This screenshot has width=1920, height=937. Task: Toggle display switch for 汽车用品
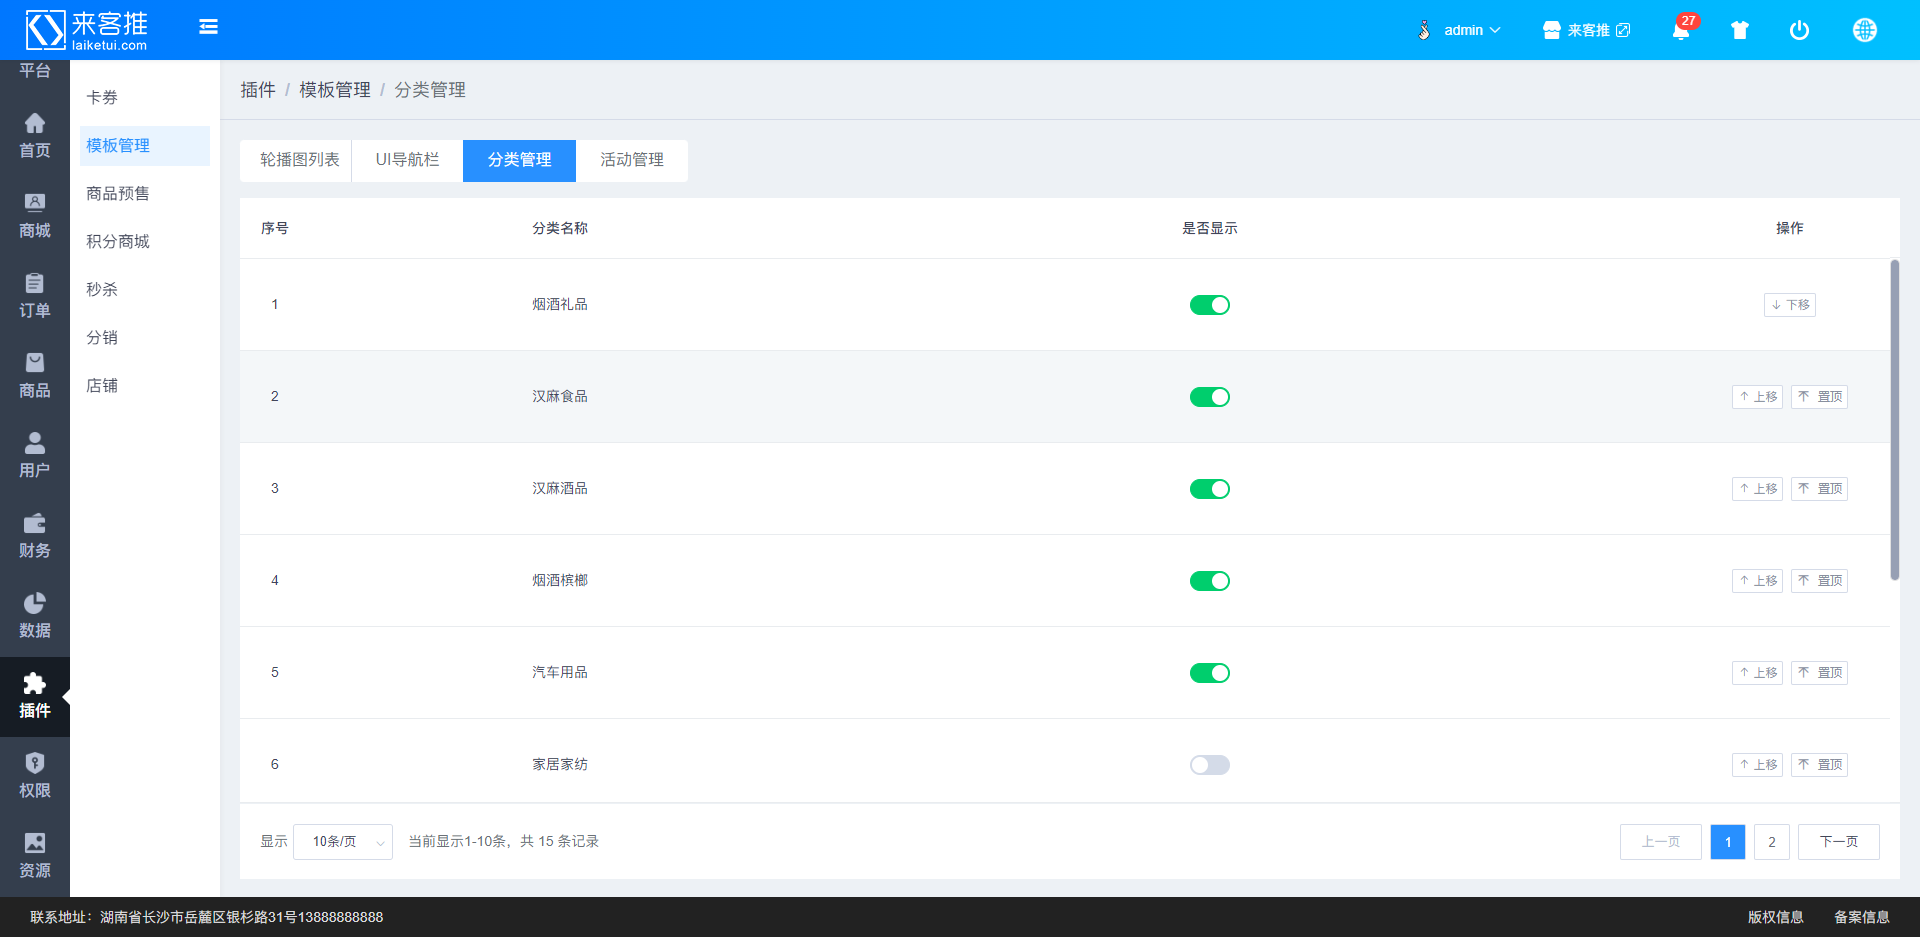click(x=1209, y=673)
